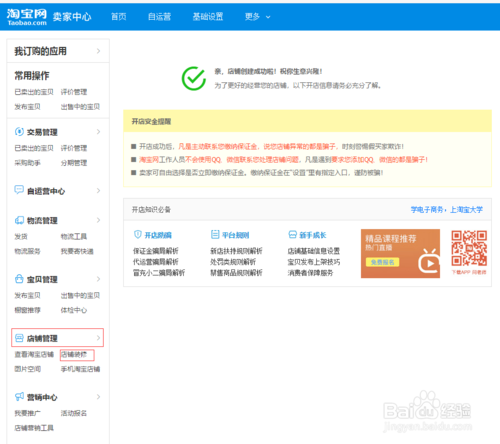Image resolution: width=500 pixels, height=444 pixels.
Task: Open 基础设置 in top navigation
Action: [x=208, y=16]
